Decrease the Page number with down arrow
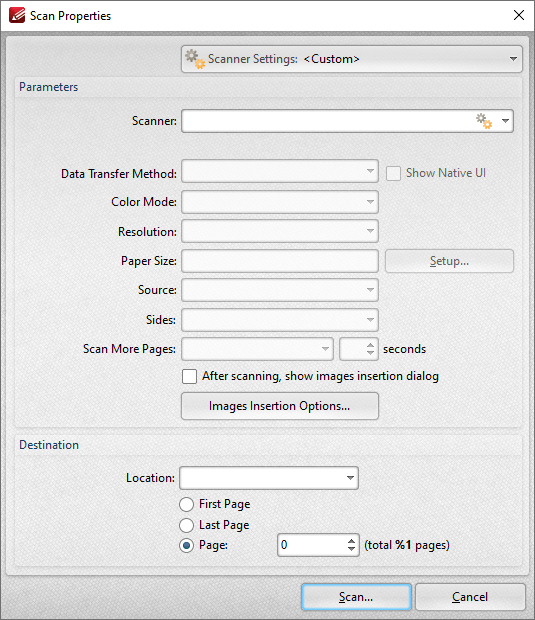 click(x=351, y=549)
